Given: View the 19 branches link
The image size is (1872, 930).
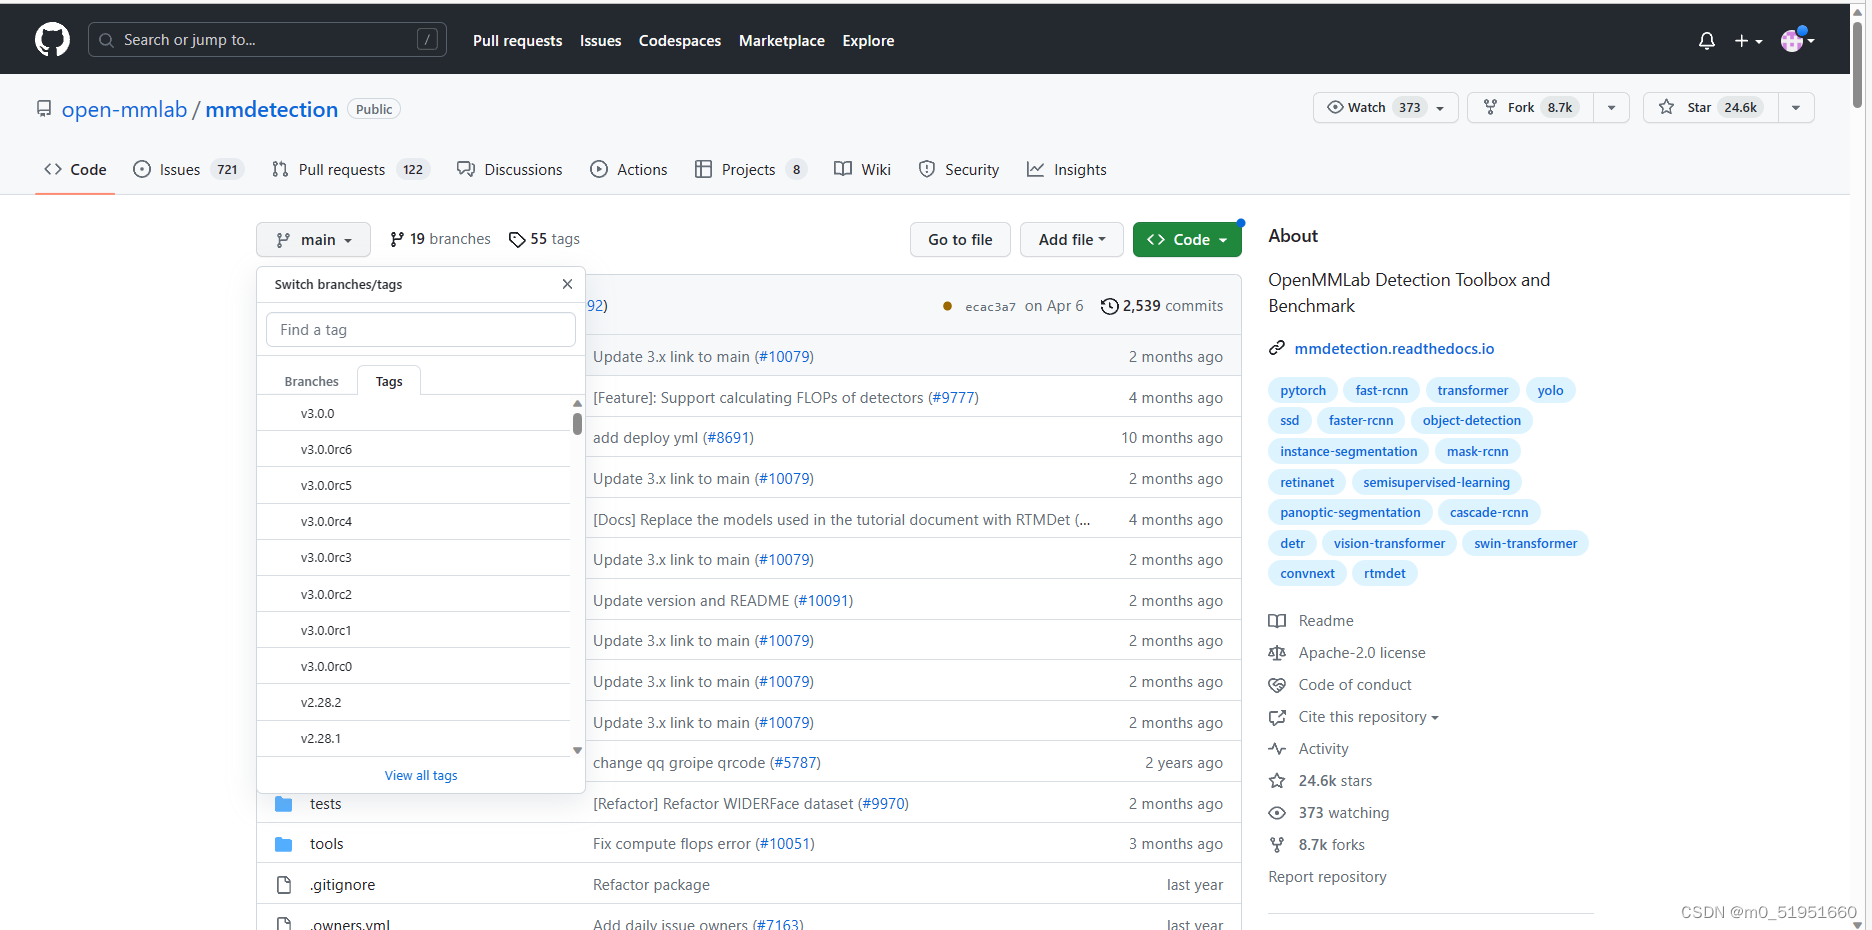Looking at the screenshot, I should [440, 239].
